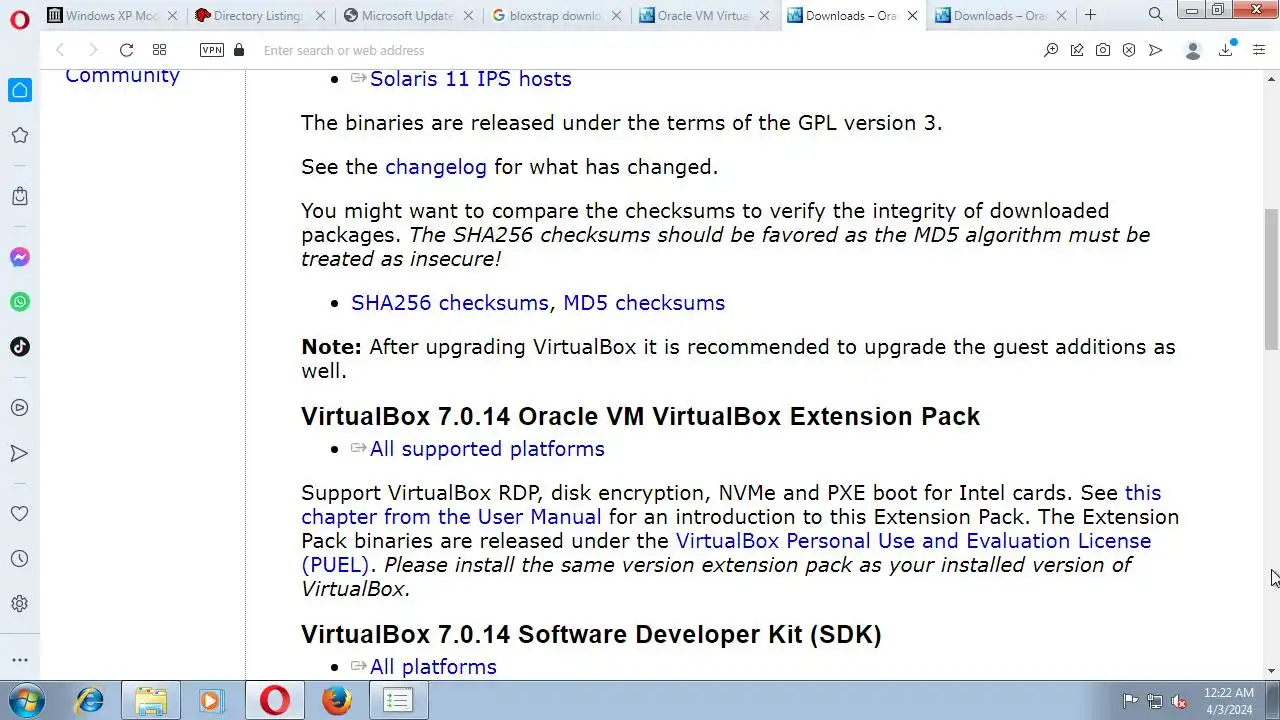The width and height of the screenshot is (1280, 720).
Task: Open sidebar setup three-dots icon
Action: (x=20, y=660)
